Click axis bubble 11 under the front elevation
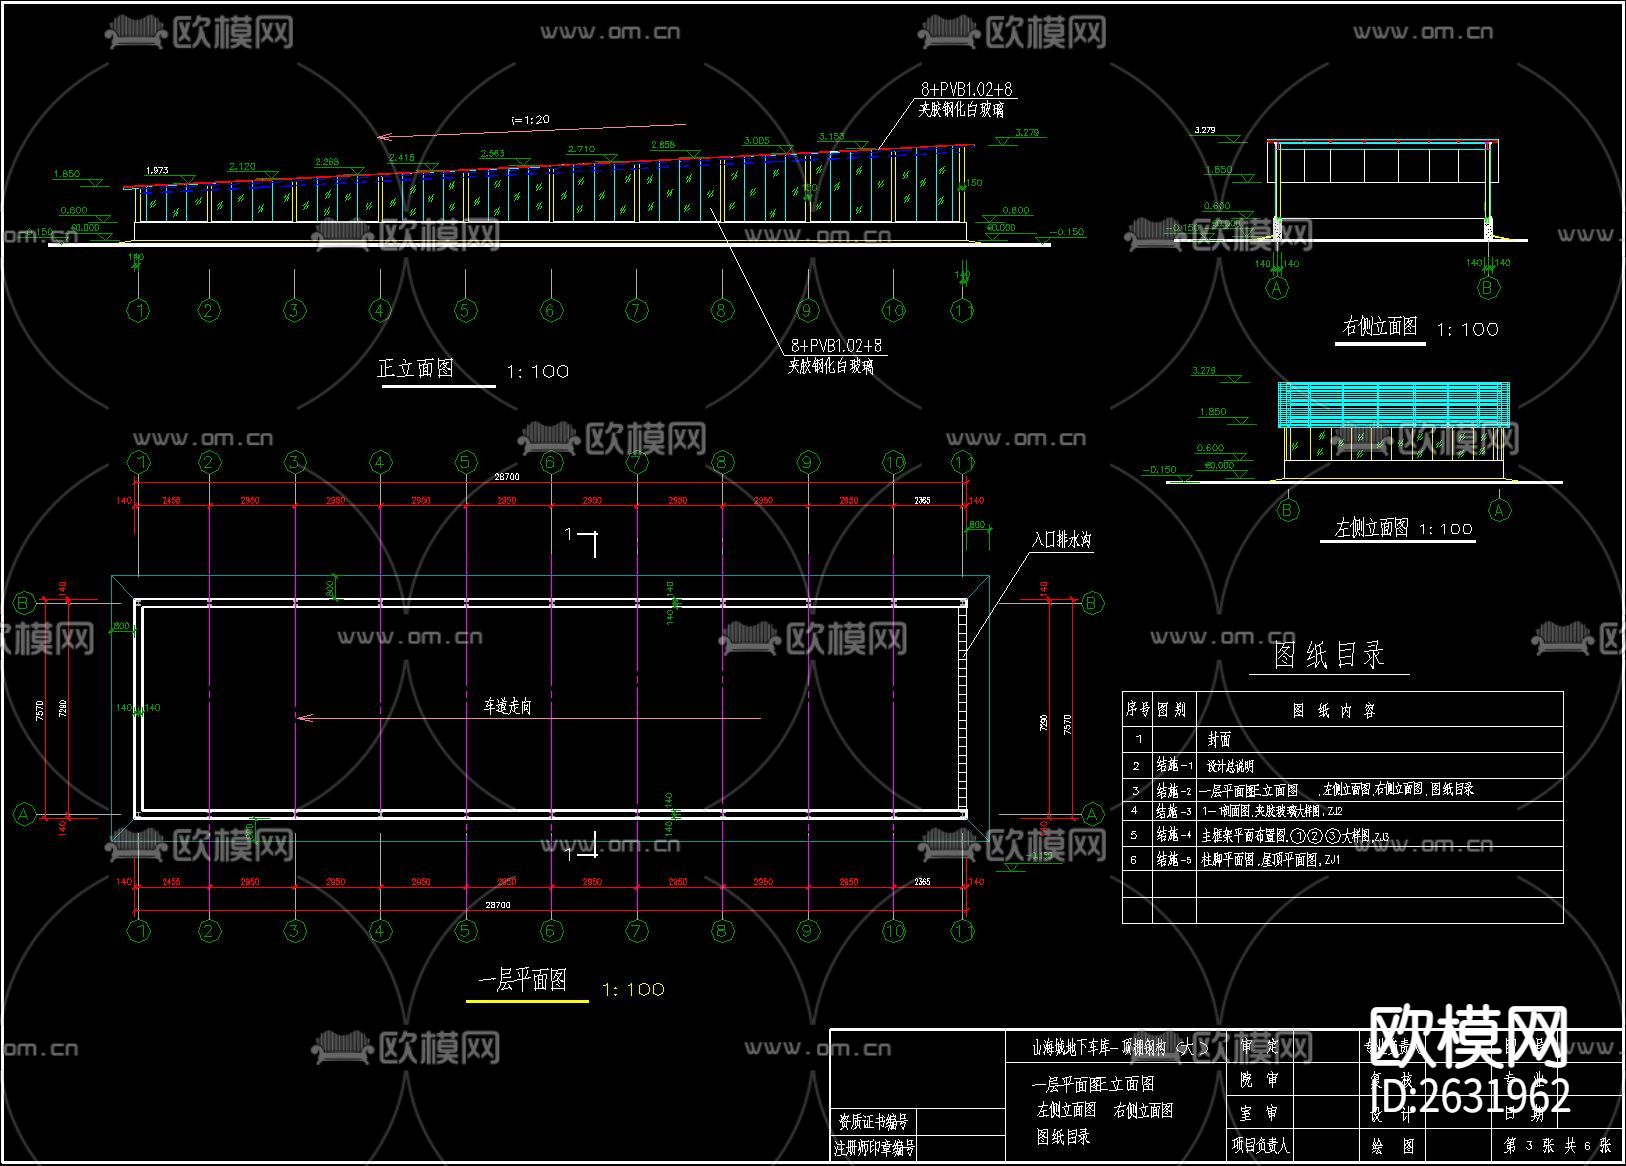 [x=963, y=310]
